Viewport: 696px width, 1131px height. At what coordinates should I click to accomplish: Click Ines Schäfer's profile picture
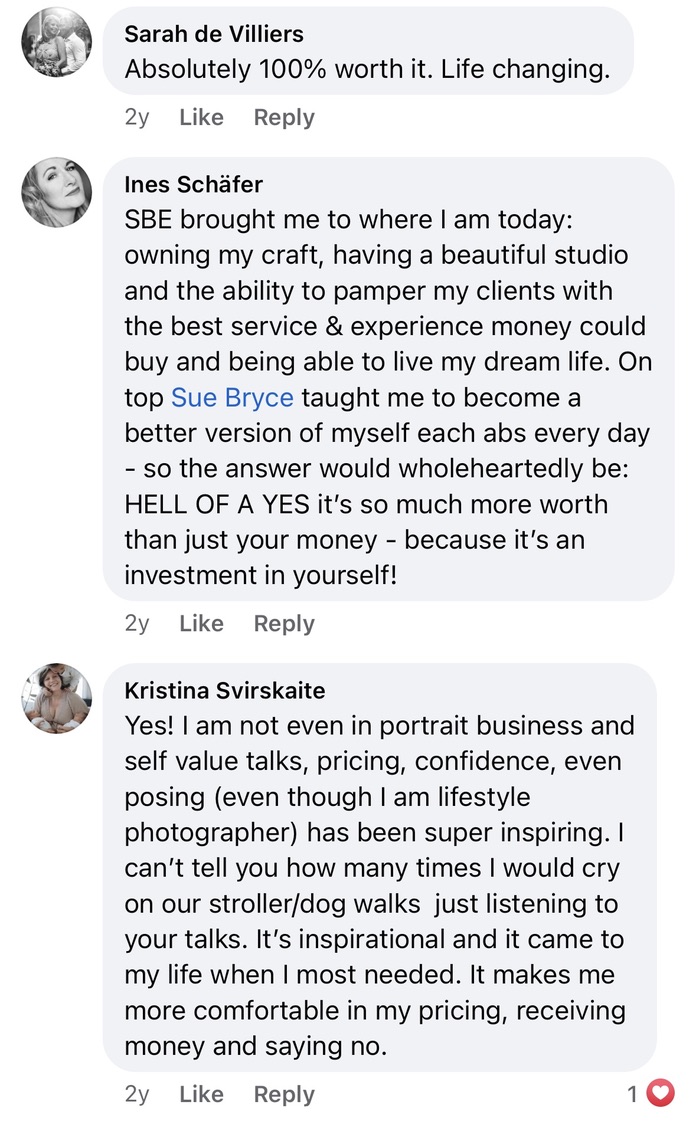(x=57, y=193)
